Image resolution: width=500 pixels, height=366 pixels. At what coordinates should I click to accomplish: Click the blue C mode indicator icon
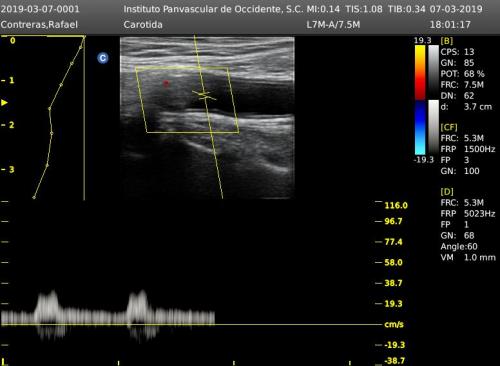click(x=103, y=58)
